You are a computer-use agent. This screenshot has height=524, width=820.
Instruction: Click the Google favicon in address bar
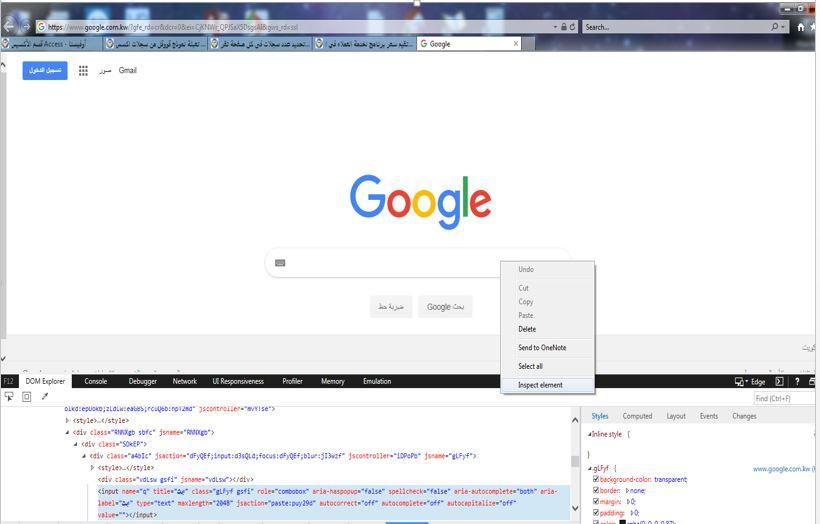pyautogui.click(x=41, y=27)
